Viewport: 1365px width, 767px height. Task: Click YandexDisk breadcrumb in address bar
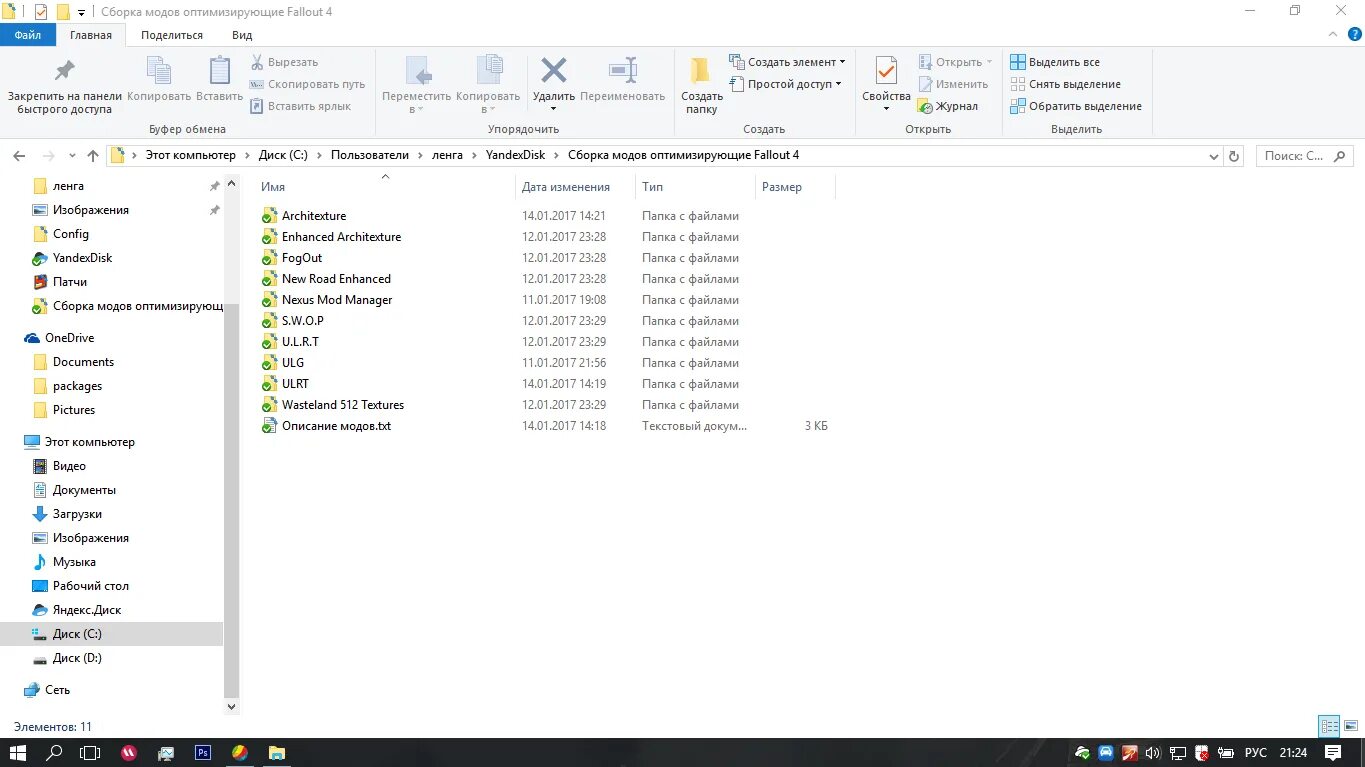[x=515, y=155]
